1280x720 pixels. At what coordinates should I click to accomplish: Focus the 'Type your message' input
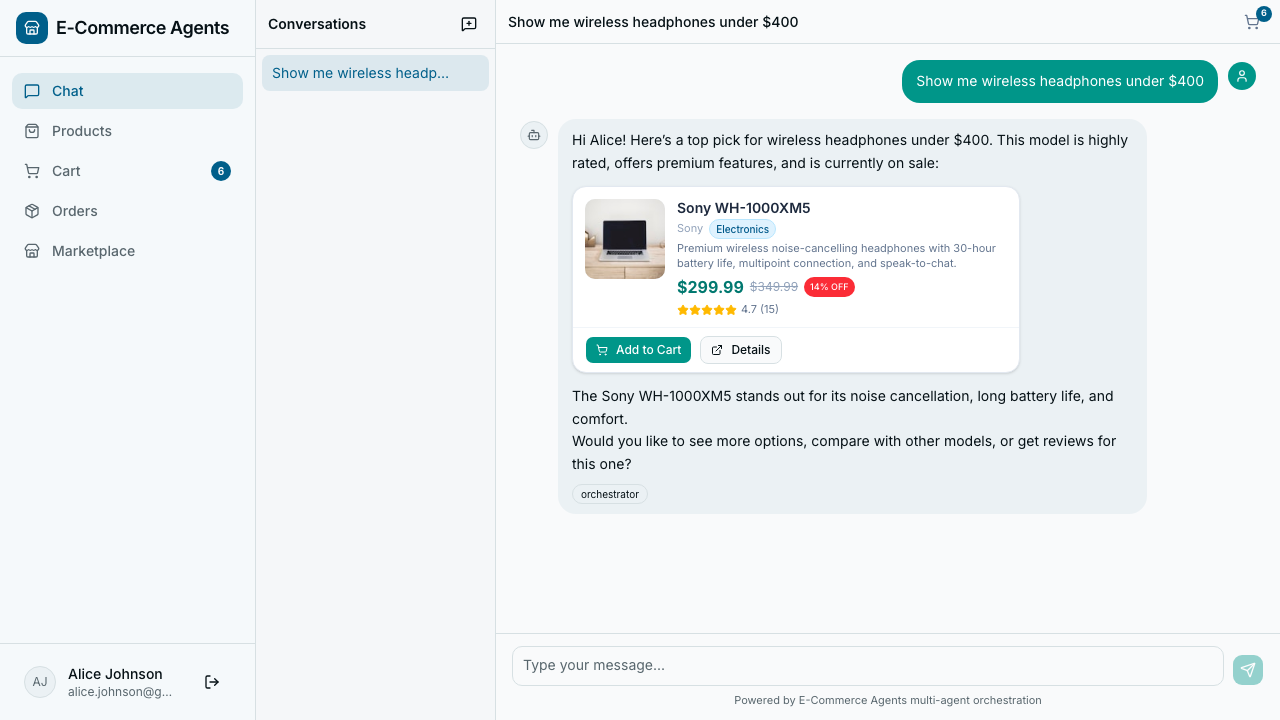point(868,666)
